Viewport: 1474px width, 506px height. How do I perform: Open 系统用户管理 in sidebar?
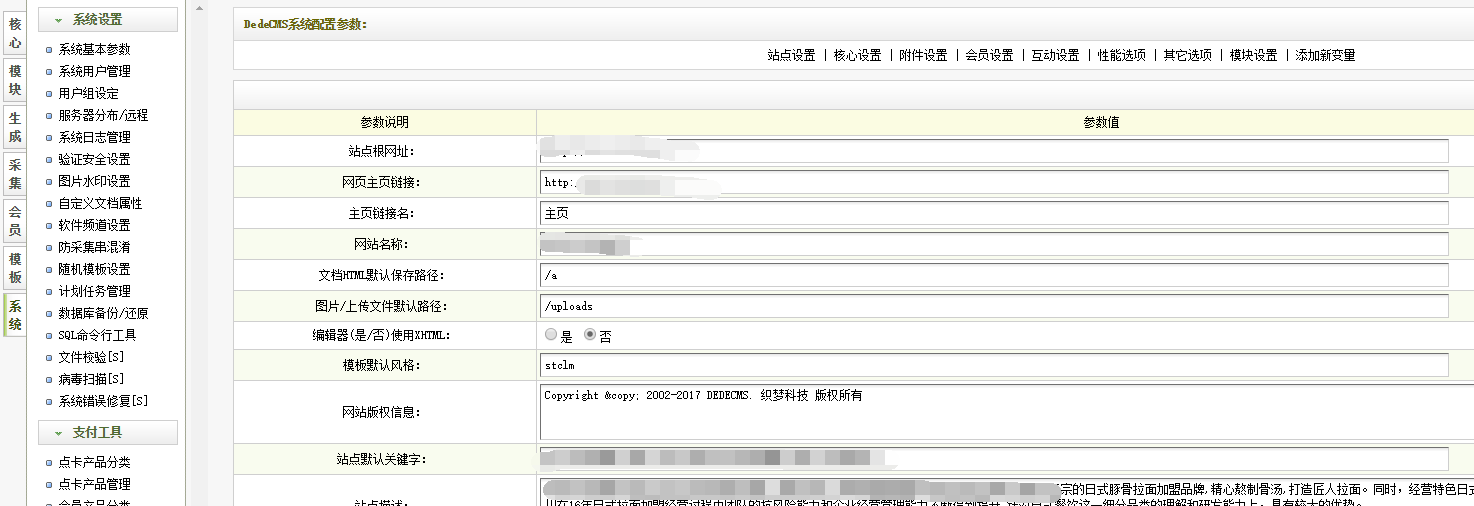(x=94, y=71)
